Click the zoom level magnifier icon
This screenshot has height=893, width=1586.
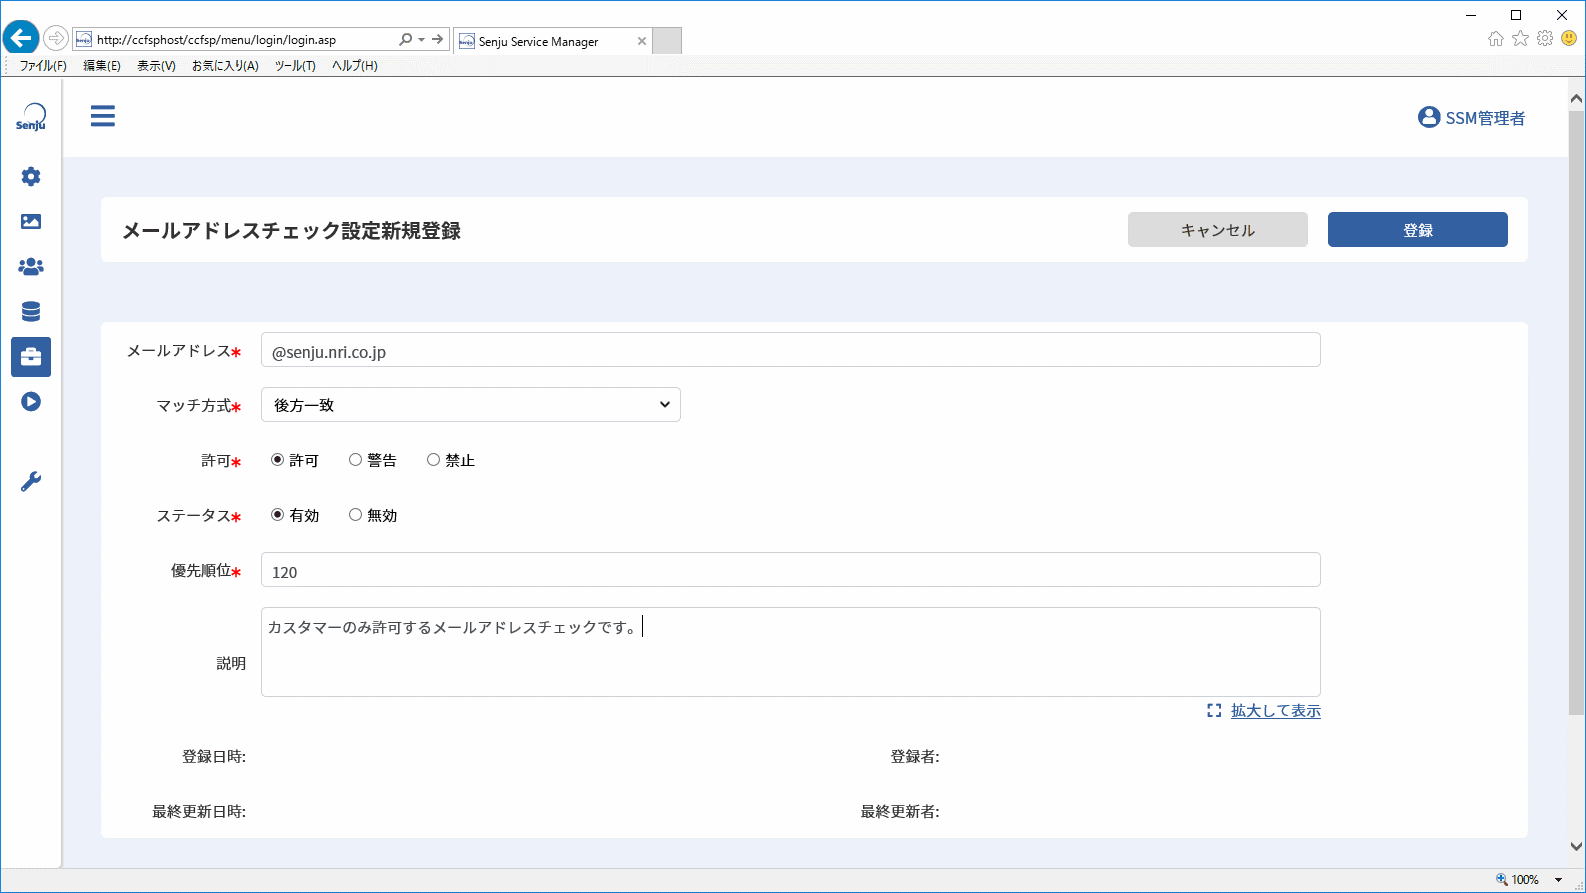(x=1502, y=880)
